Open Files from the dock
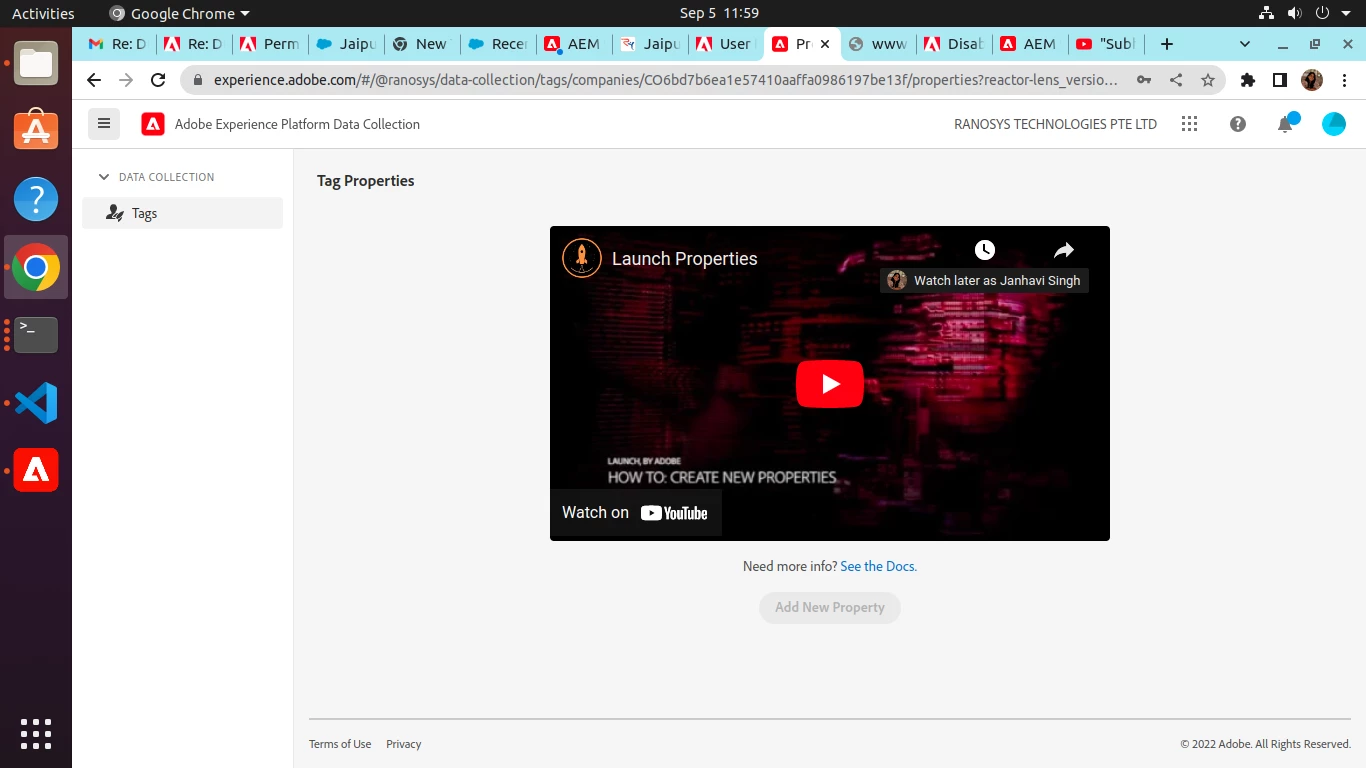Viewport: 1366px width, 768px height. point(36,64)
